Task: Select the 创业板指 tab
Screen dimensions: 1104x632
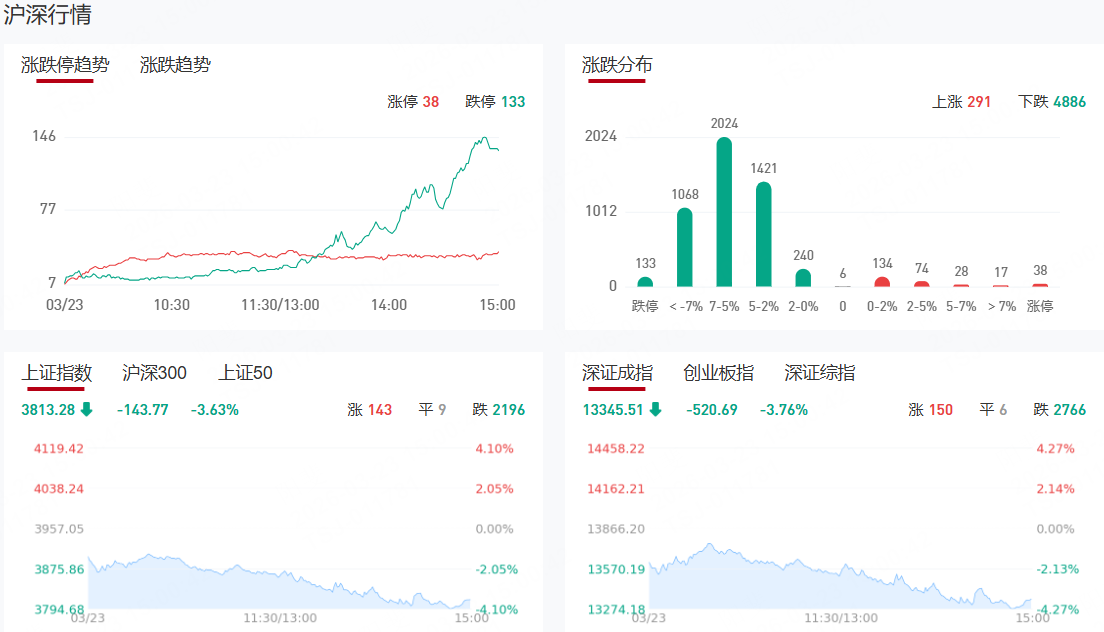Action: (x=718, y=373)
